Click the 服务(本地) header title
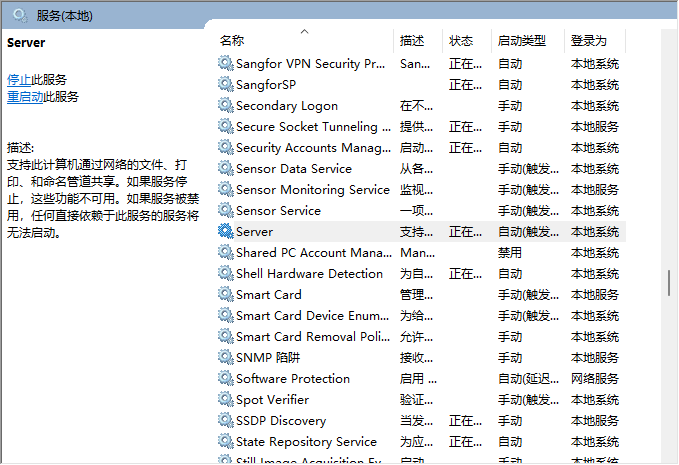Screen dimensions: 679x465 [x=65, y=16]
